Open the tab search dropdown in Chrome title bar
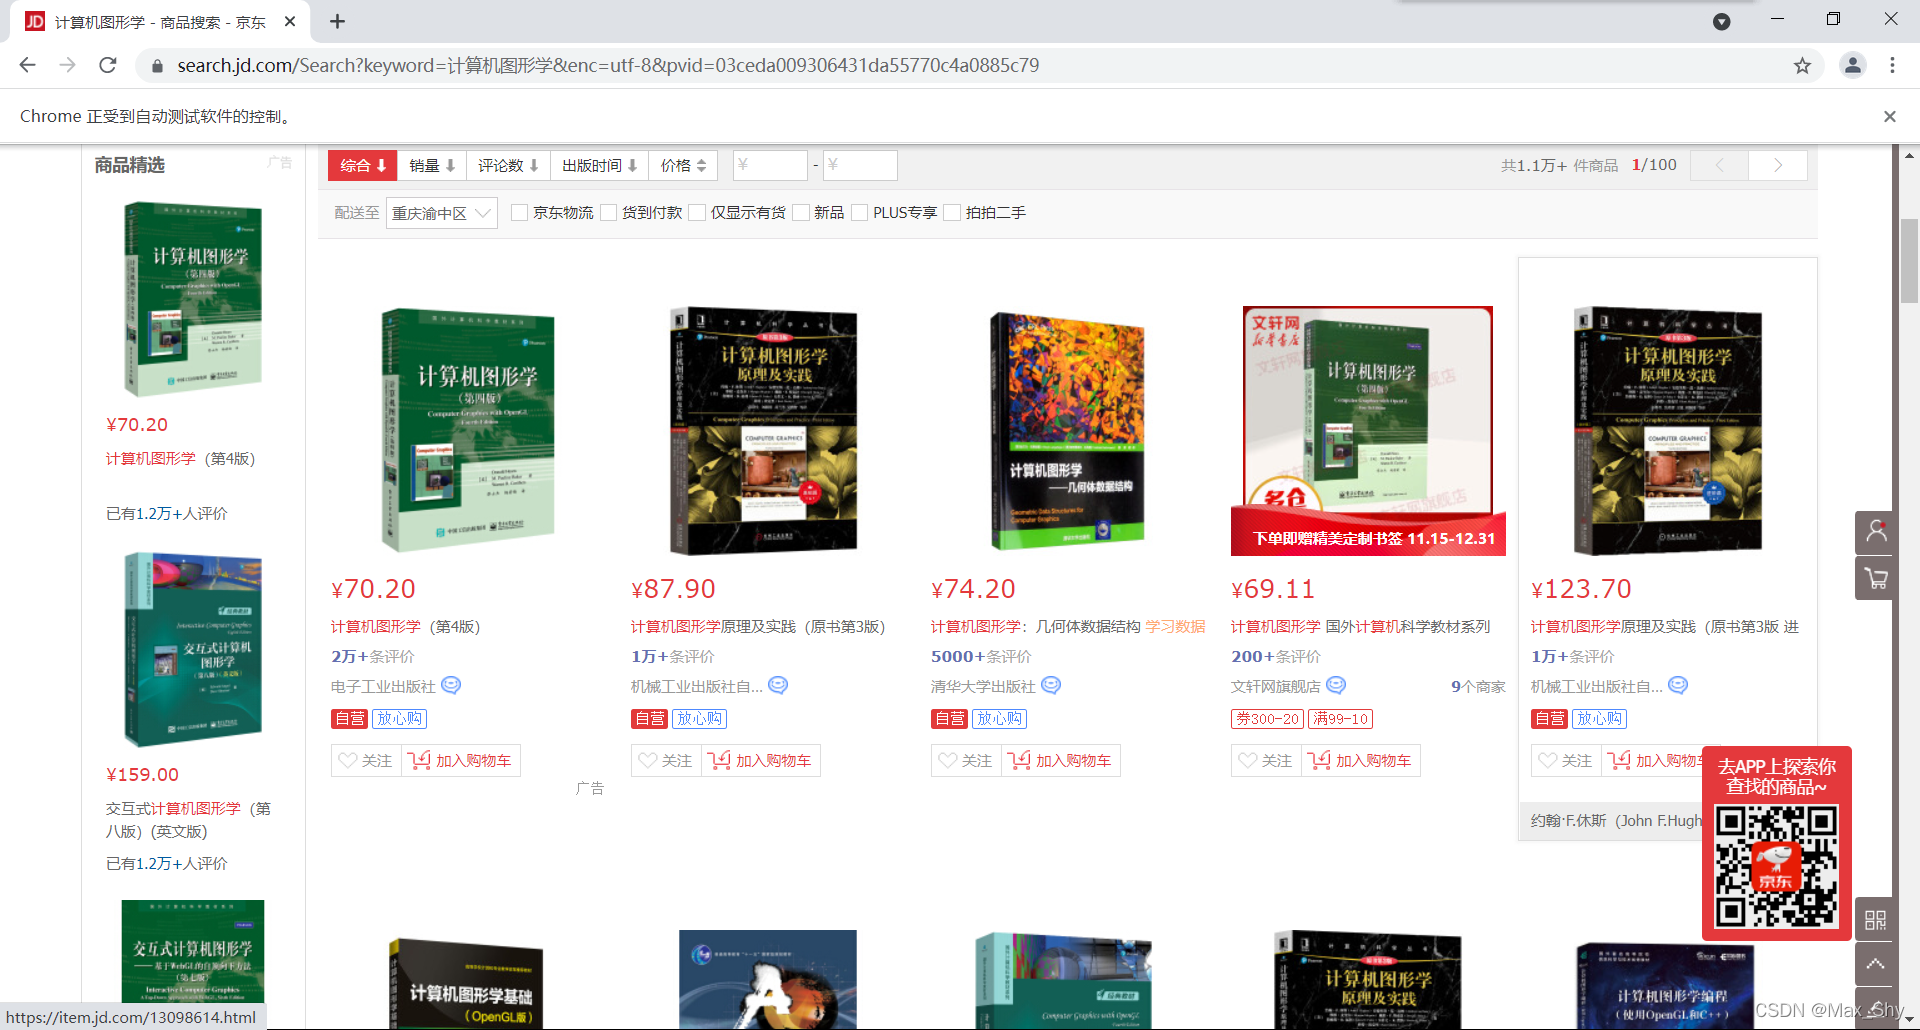The height and width of the screenshot is (1030, 1920). pyautogui.click(x=1722, y=21)
